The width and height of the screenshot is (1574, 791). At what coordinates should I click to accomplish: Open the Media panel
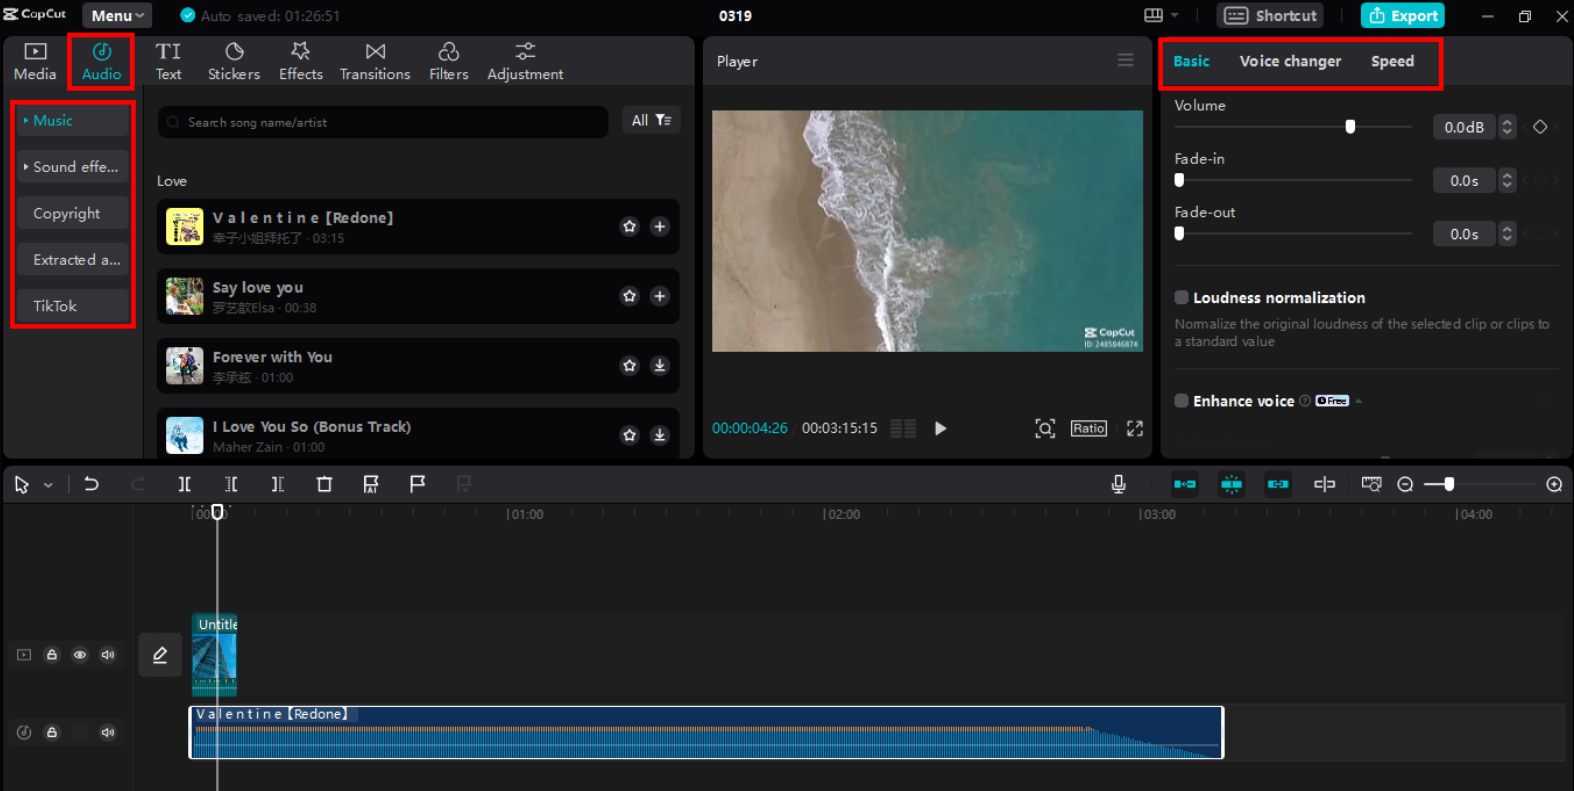[35, 61]
